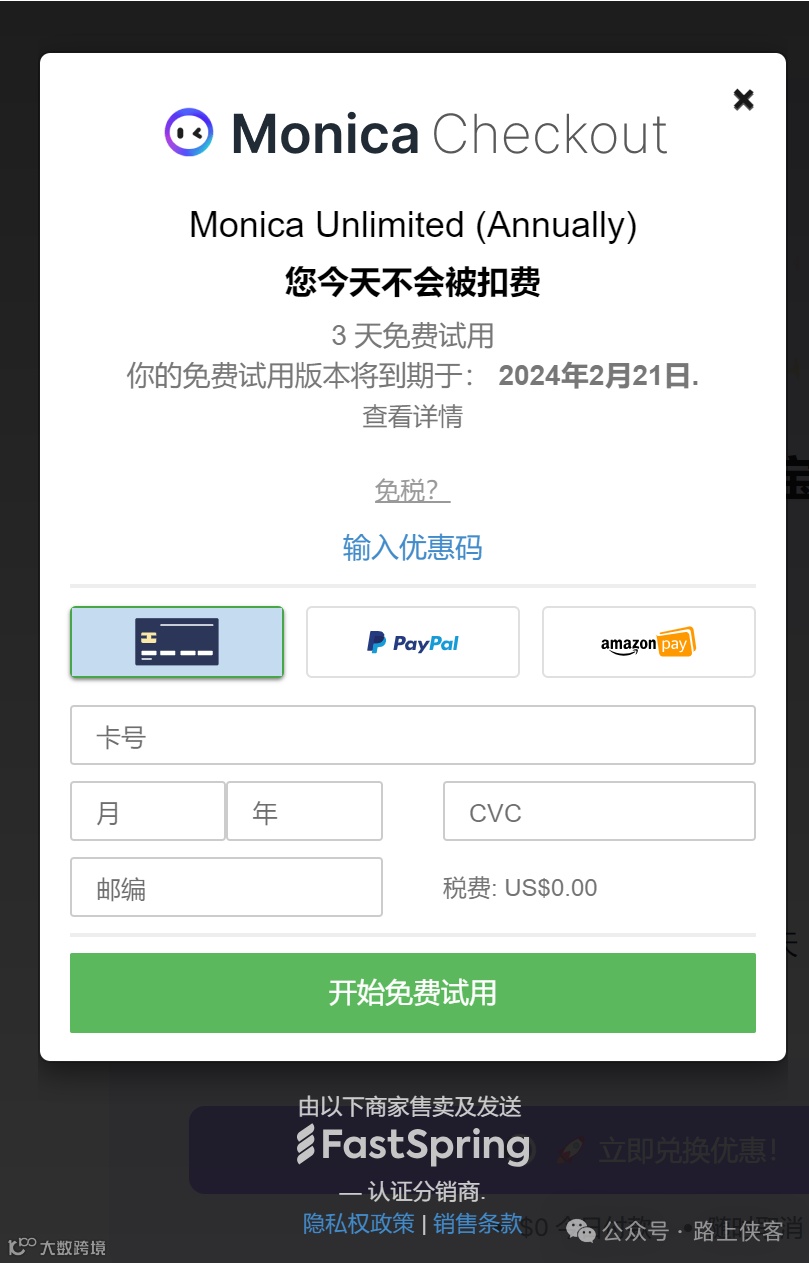
Task: Open the 隐私权政策 privacy policy link
Action: [x=359, y=1223]
